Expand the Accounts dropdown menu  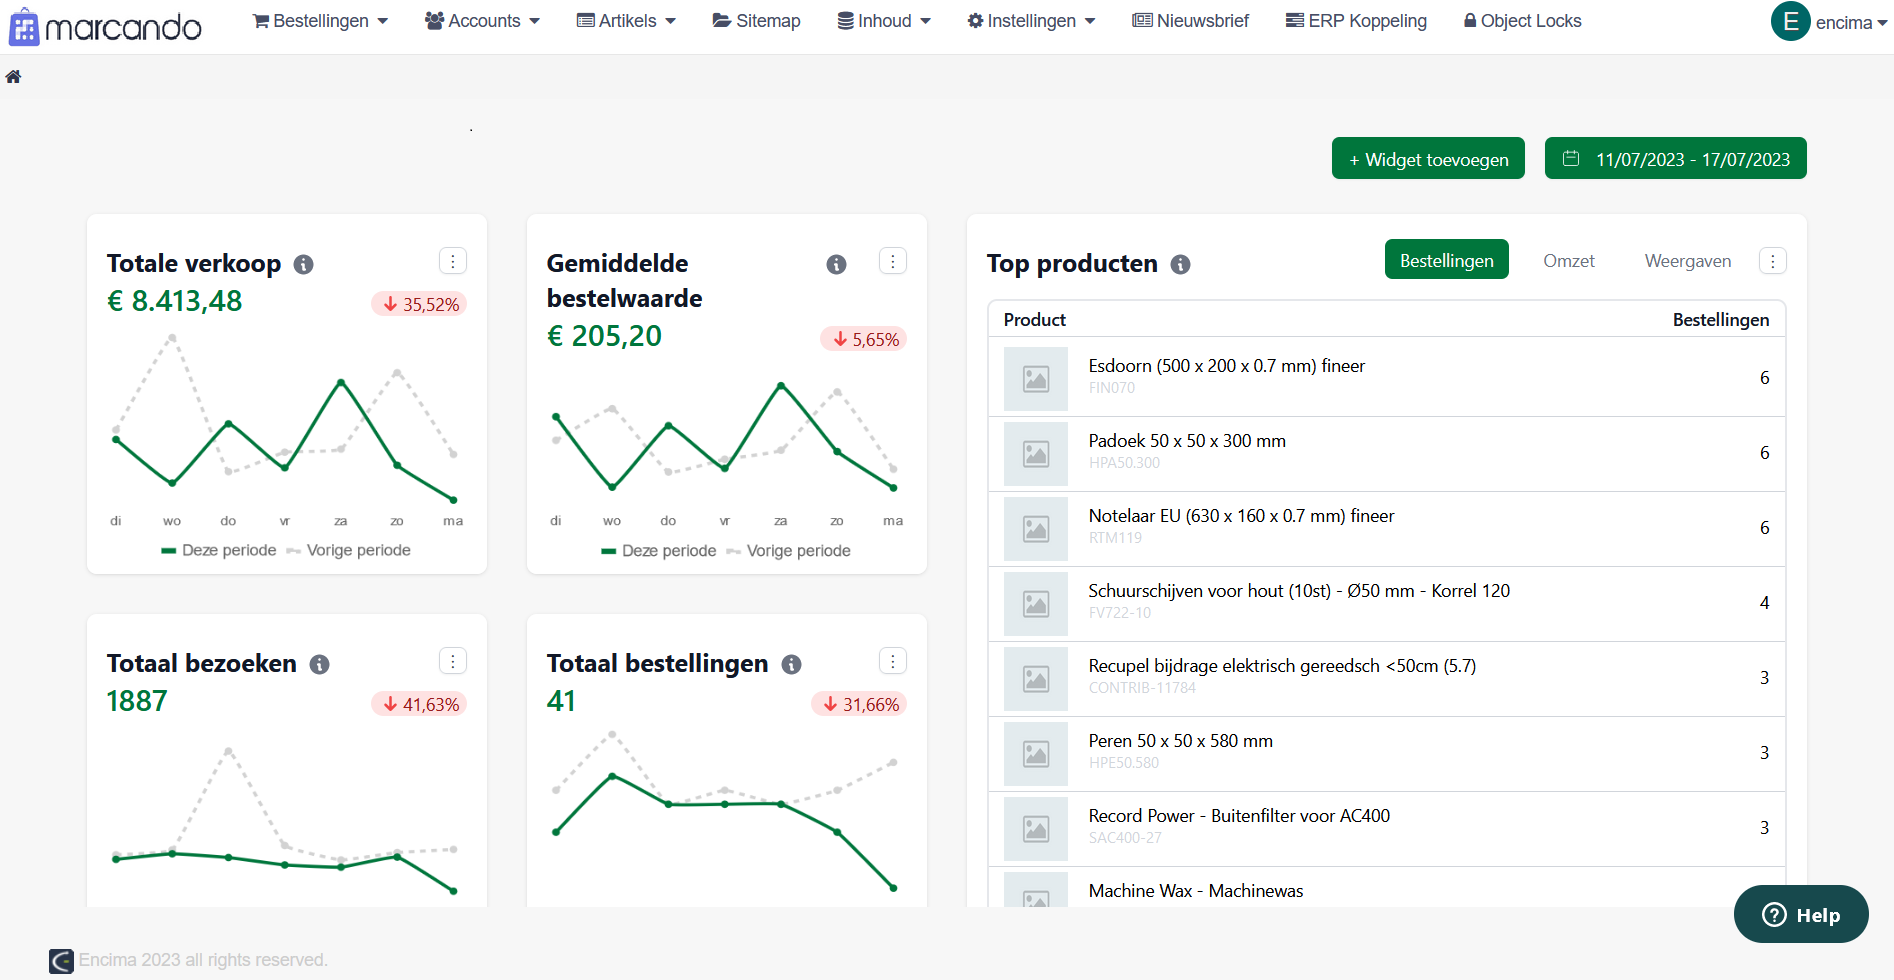coord(482,21)
